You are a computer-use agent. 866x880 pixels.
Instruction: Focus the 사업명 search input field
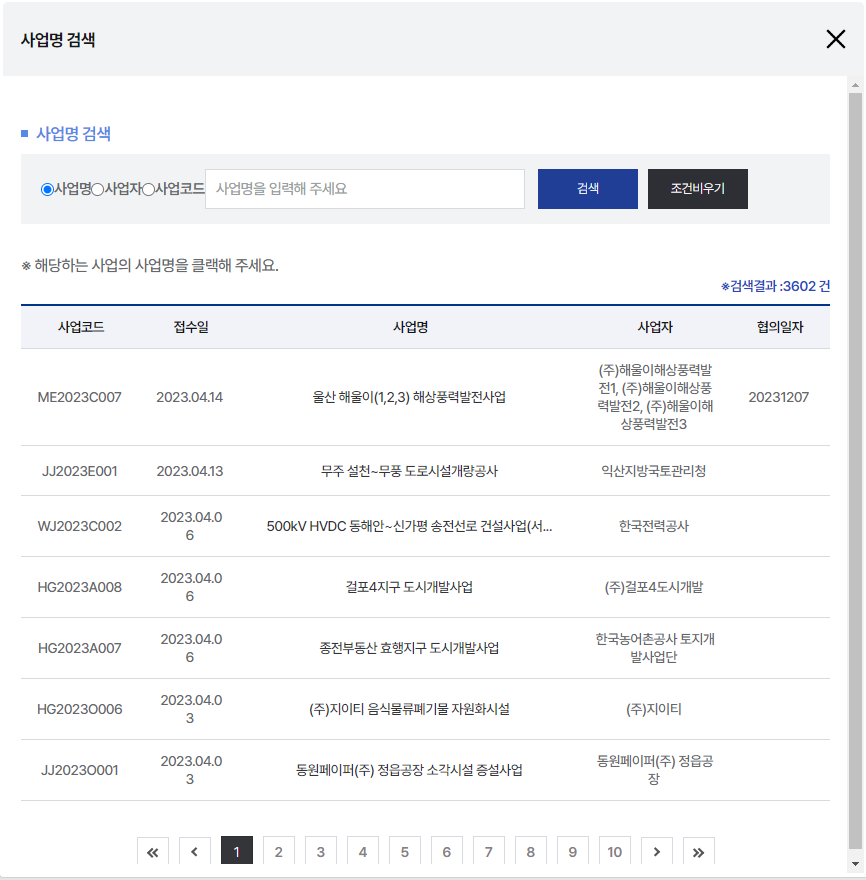click(x=365, y=189)
